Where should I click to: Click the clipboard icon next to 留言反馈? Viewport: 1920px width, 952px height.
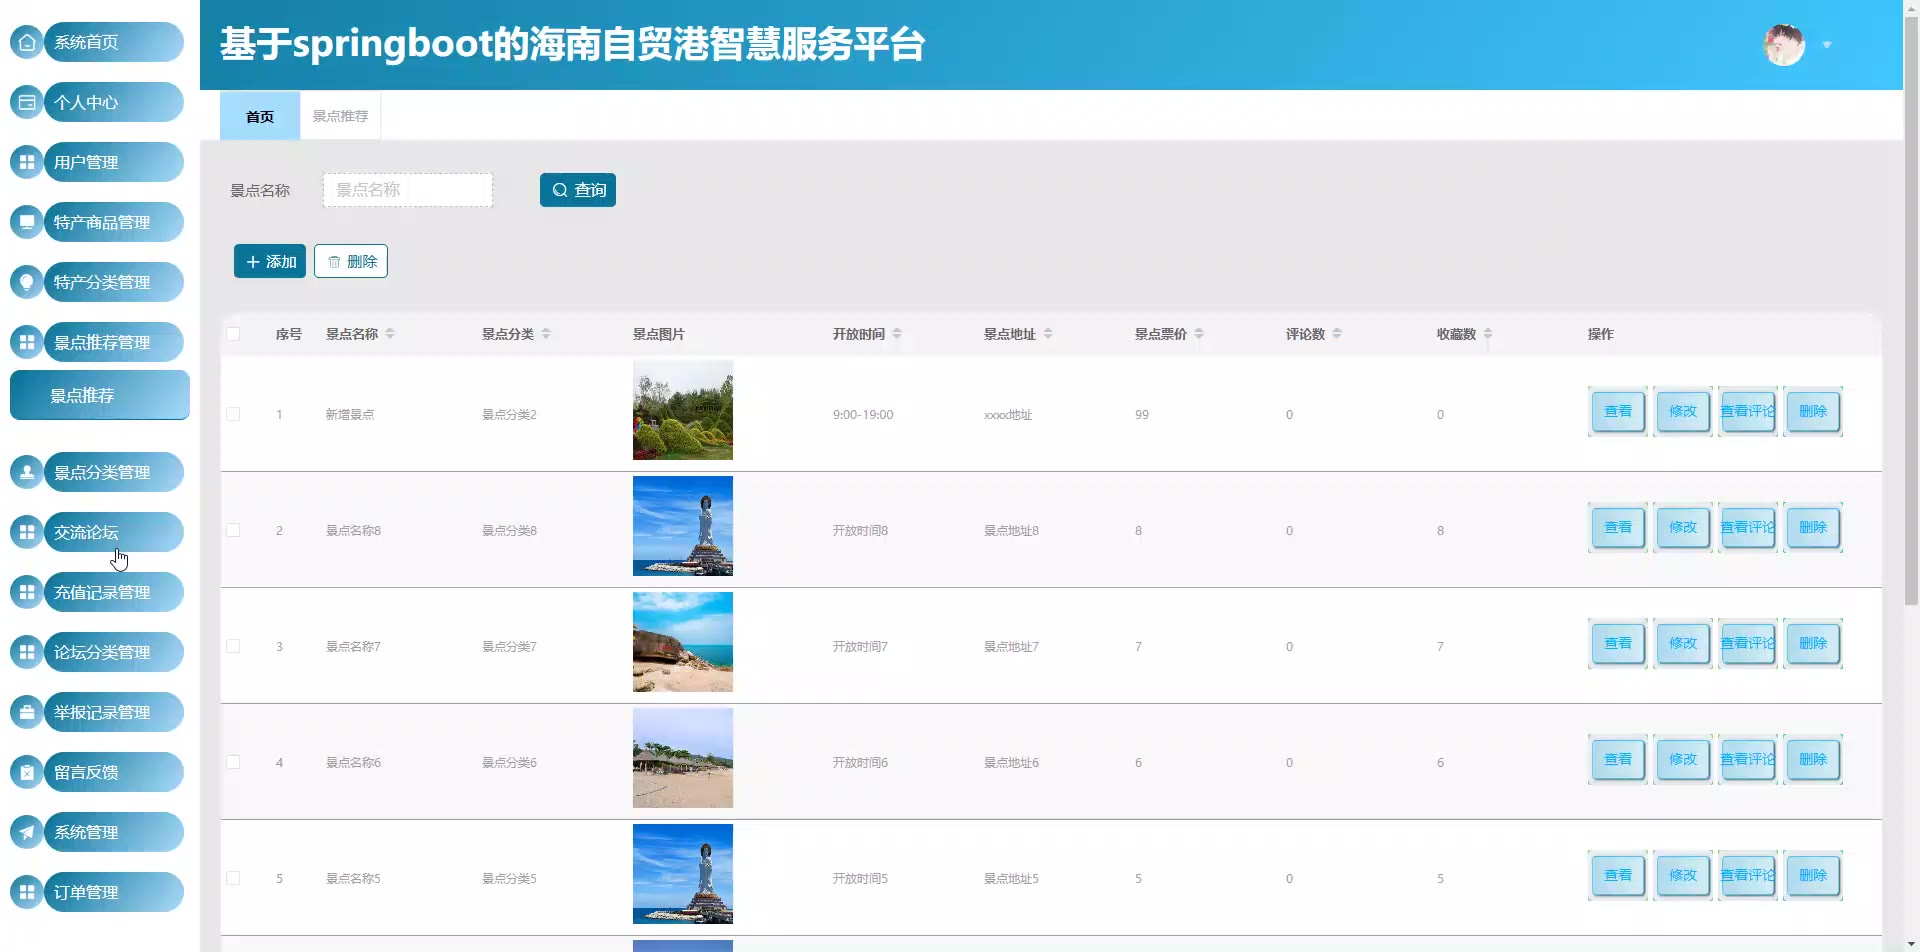pyautogui.click(x=27, y=772)
